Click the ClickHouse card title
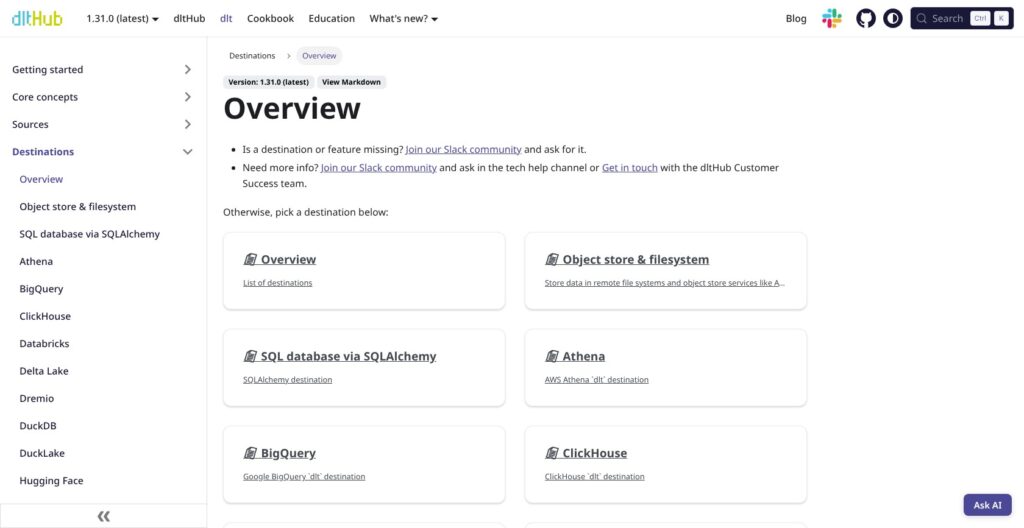The width and height of the screenshot is (1024, 528). pyautogui.click(x=594, y=453)
